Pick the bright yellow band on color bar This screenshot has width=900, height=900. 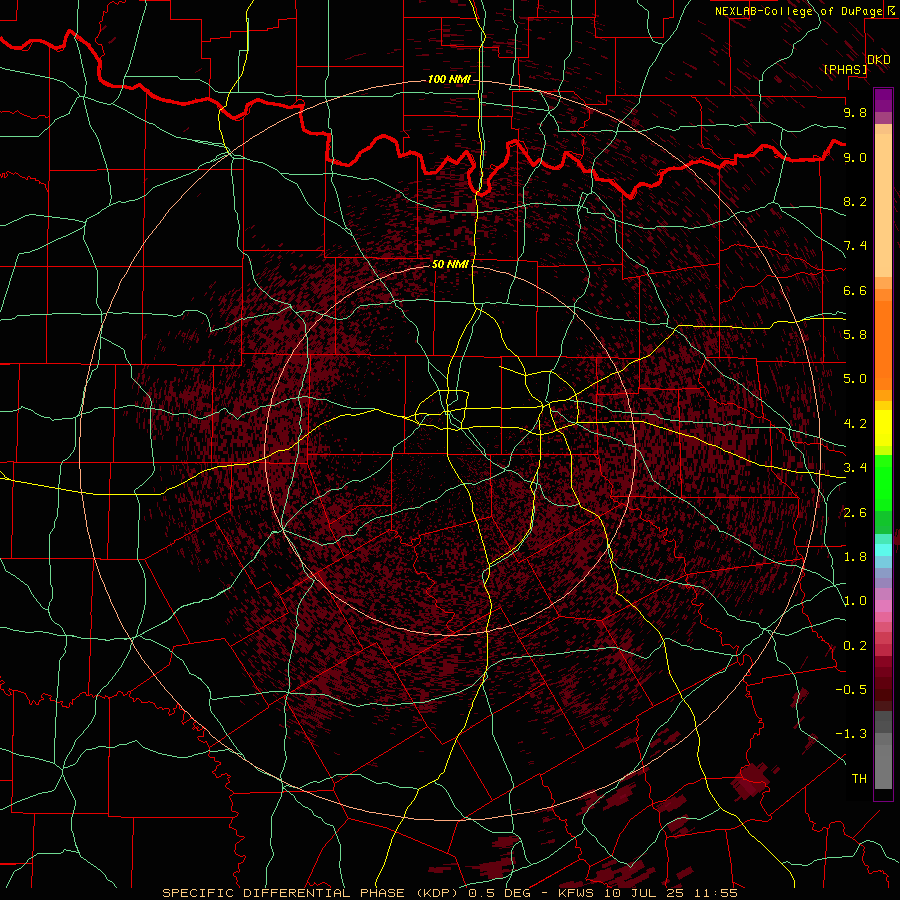[x=883, y=428]
